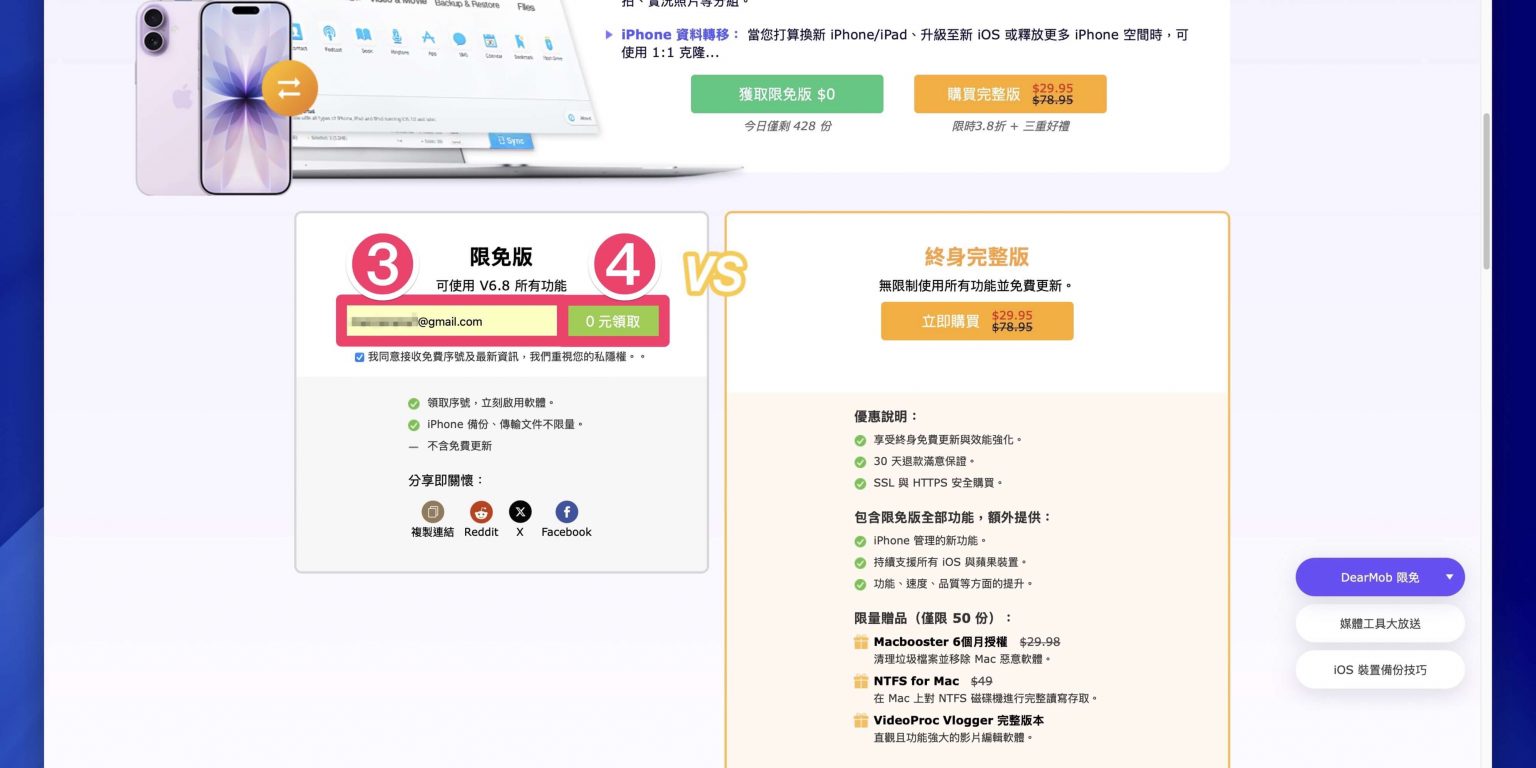Click the page vertical scrollbar

pos(1486,190)
